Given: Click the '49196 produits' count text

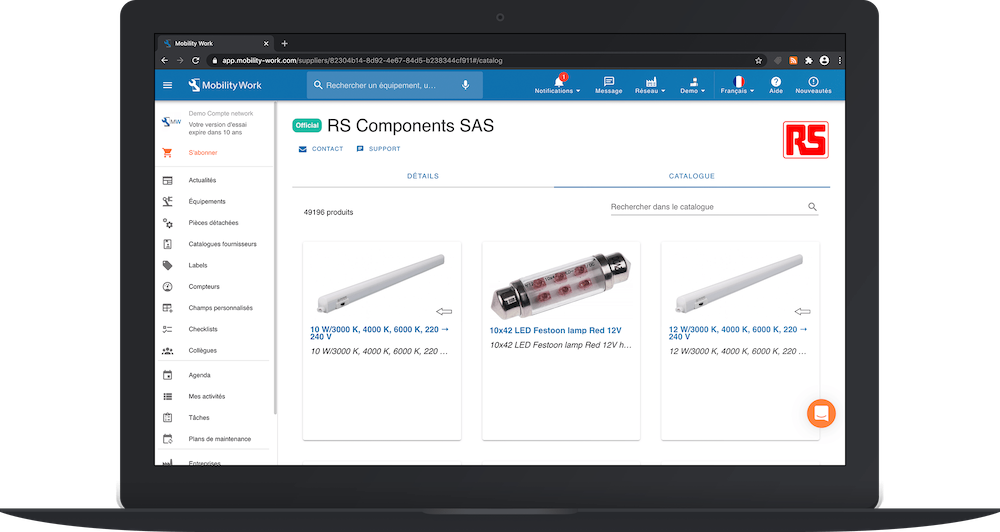Looking at the screenshot, I should point(328,212).
